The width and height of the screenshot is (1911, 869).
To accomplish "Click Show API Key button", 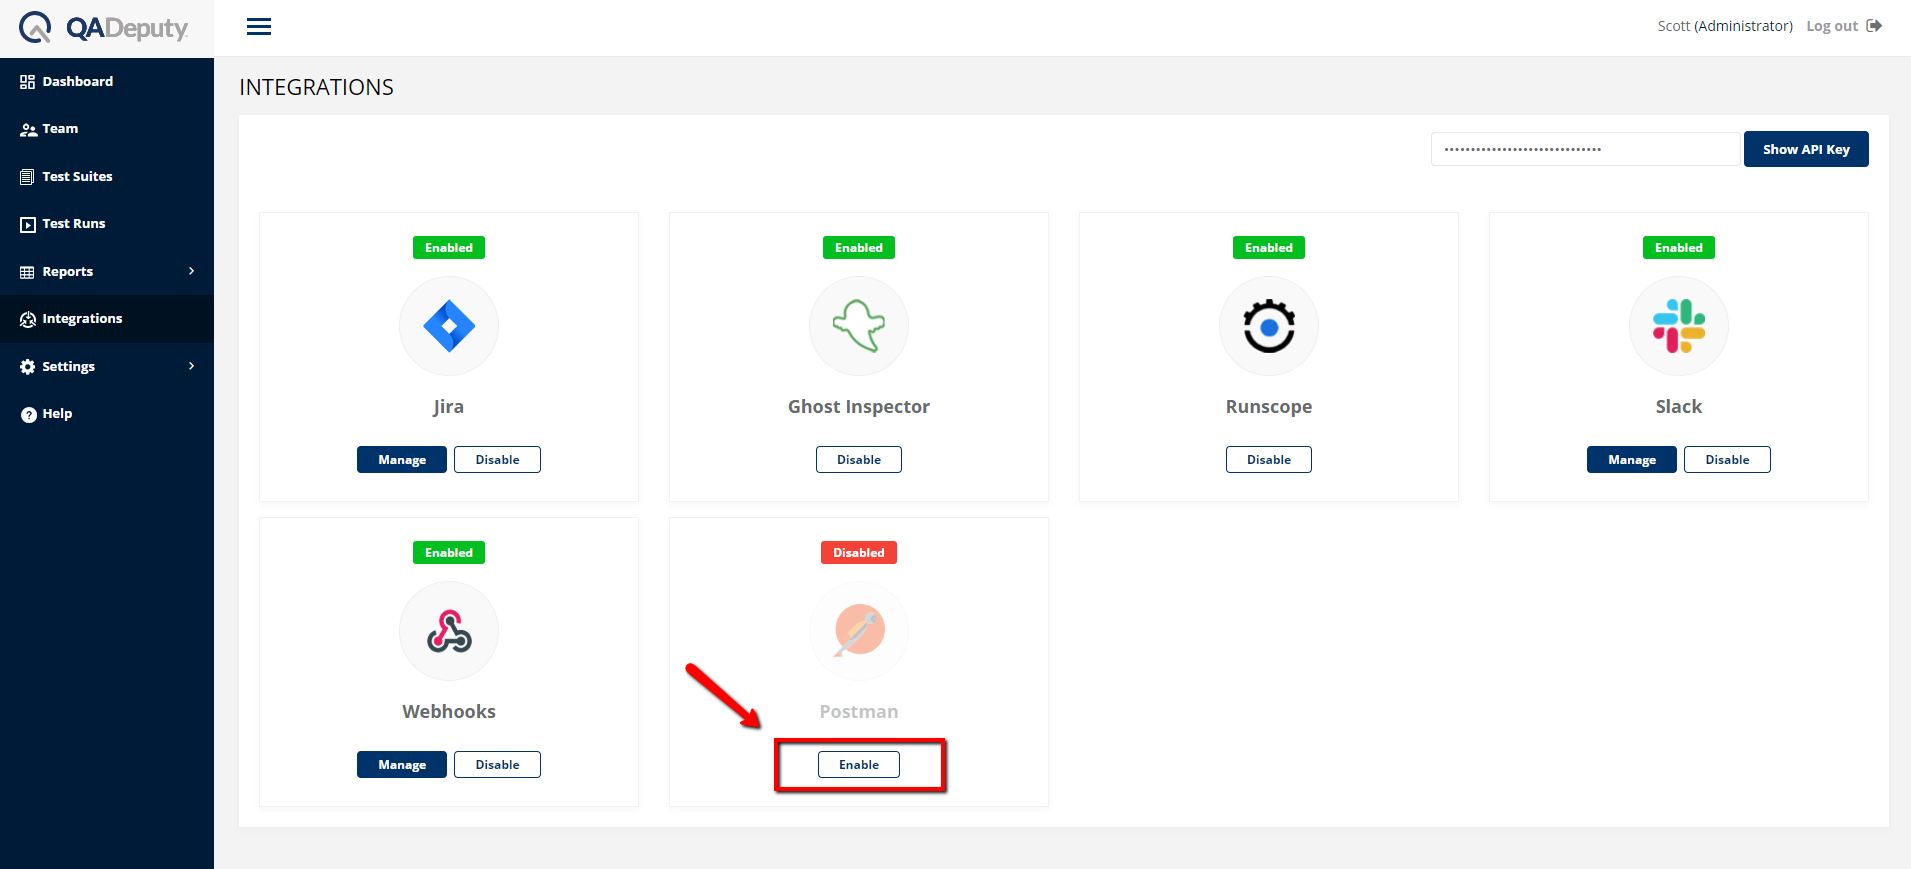I will point(1806,149).
